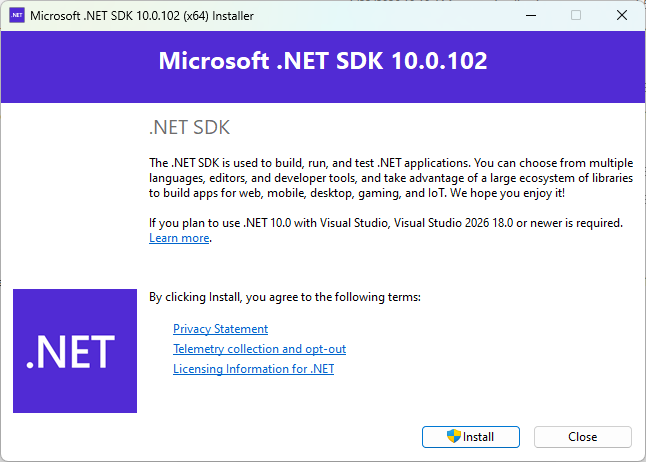
Task: Click the Close button at bottom
Action: click(x=583, y=437)
